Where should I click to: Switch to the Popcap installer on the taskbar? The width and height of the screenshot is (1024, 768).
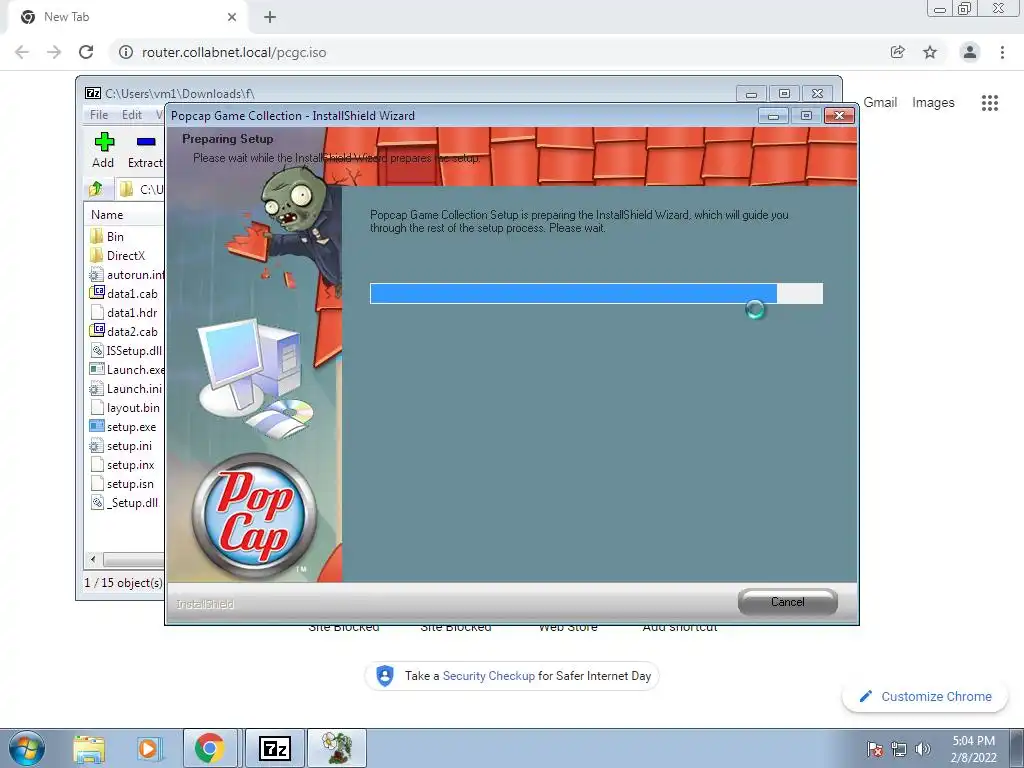point(337,748)
